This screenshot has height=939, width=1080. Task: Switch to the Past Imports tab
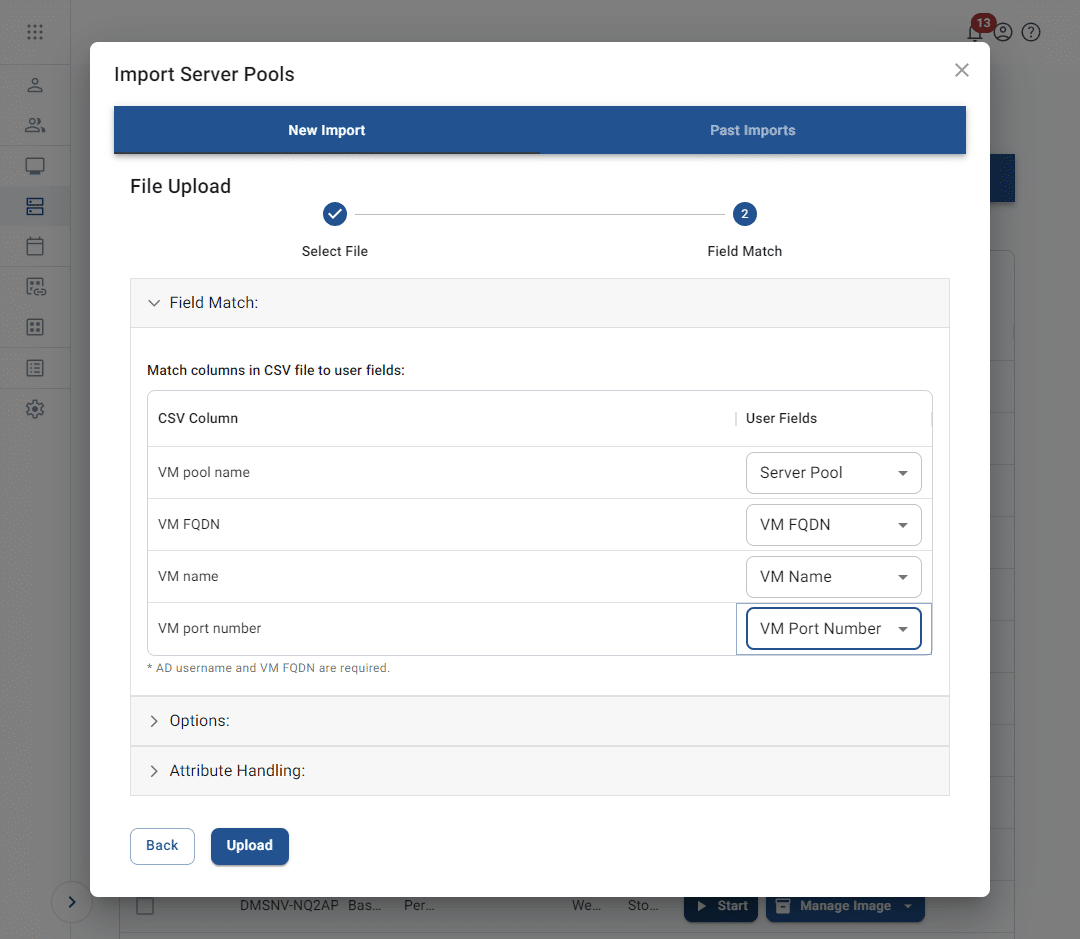click(752, 130)
